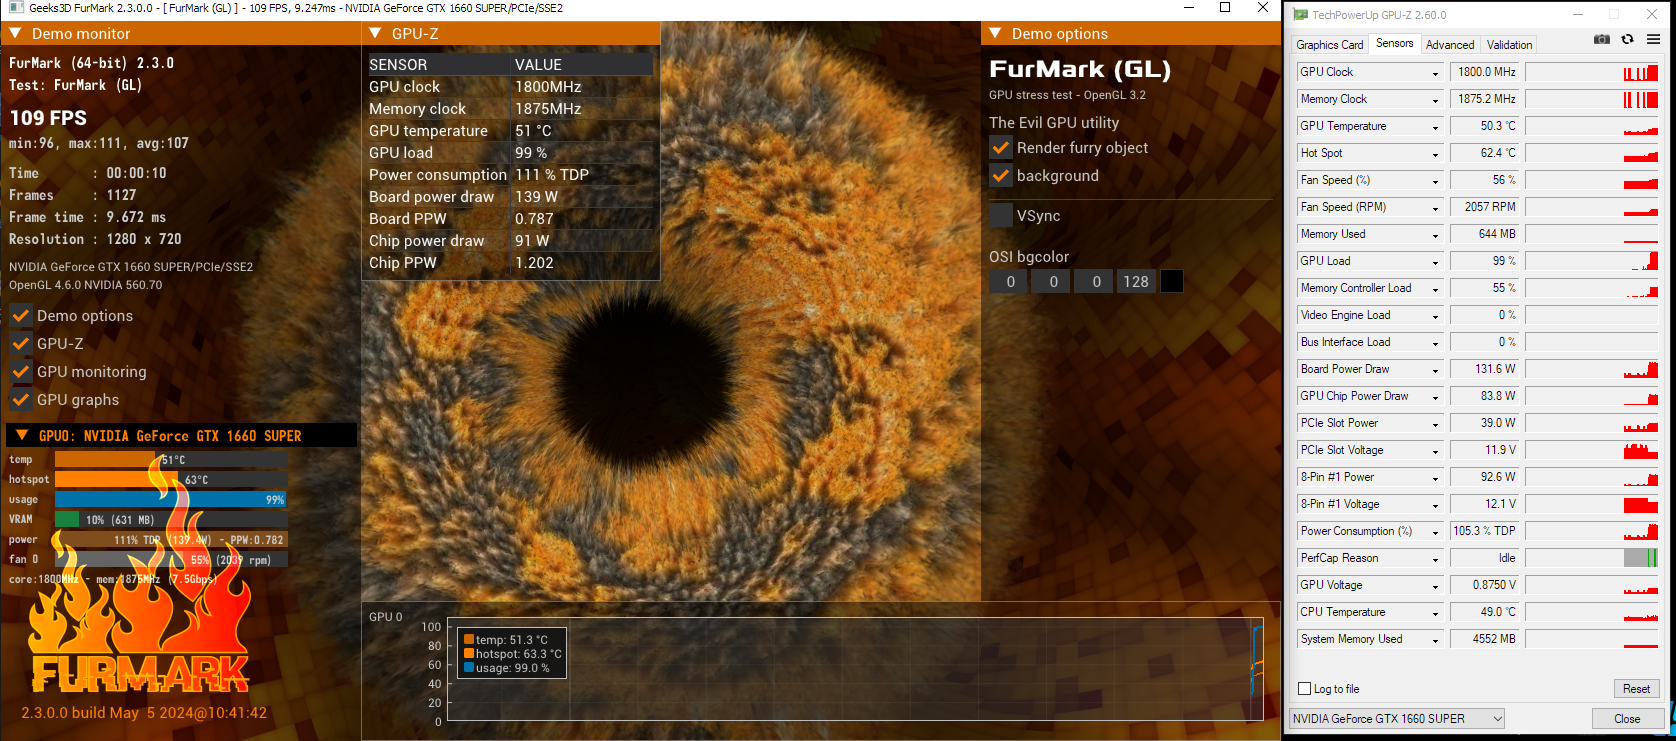The width and height of the screenshot is (1676, 741).
Task: Click the Board power draw value 139 W
Action: point(536,196)
